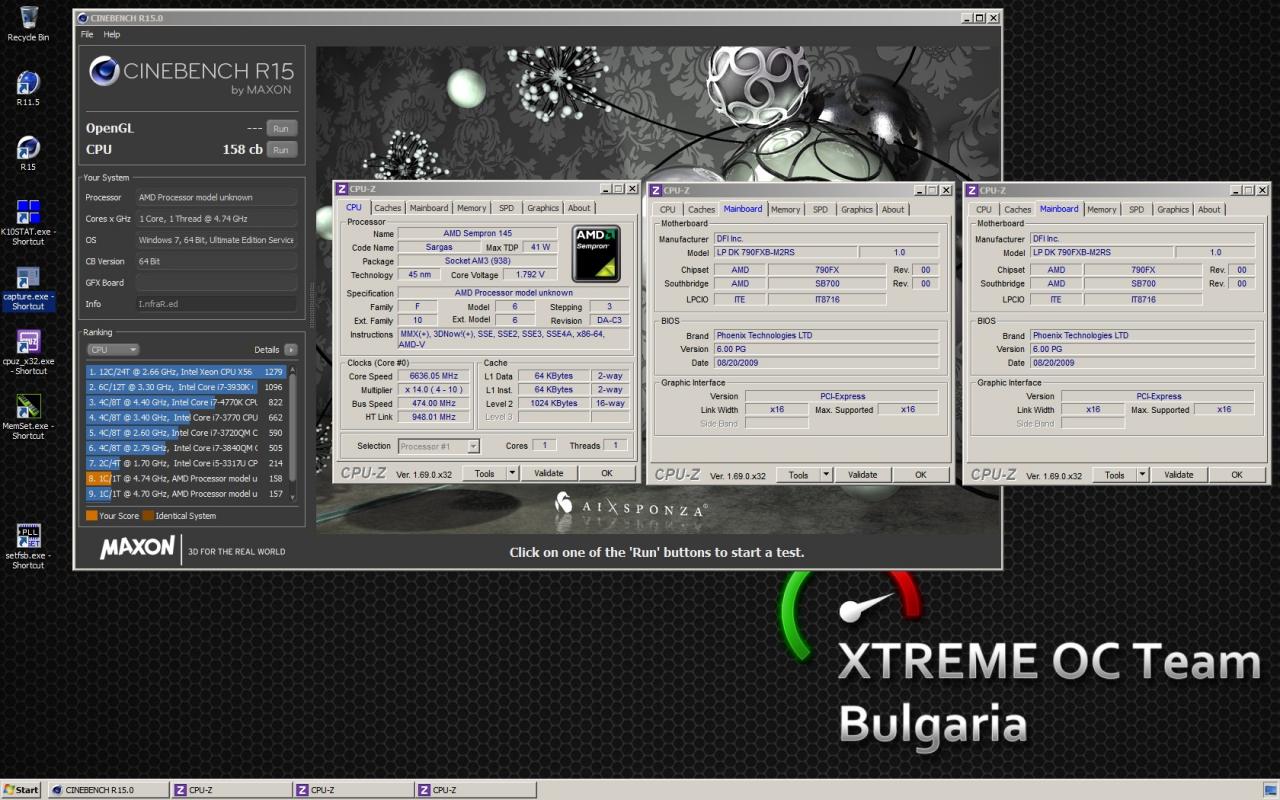Select the MemSet.exe shortcut icon
This screenshot has width=1280, height=800.
click(x=28, y=417)
